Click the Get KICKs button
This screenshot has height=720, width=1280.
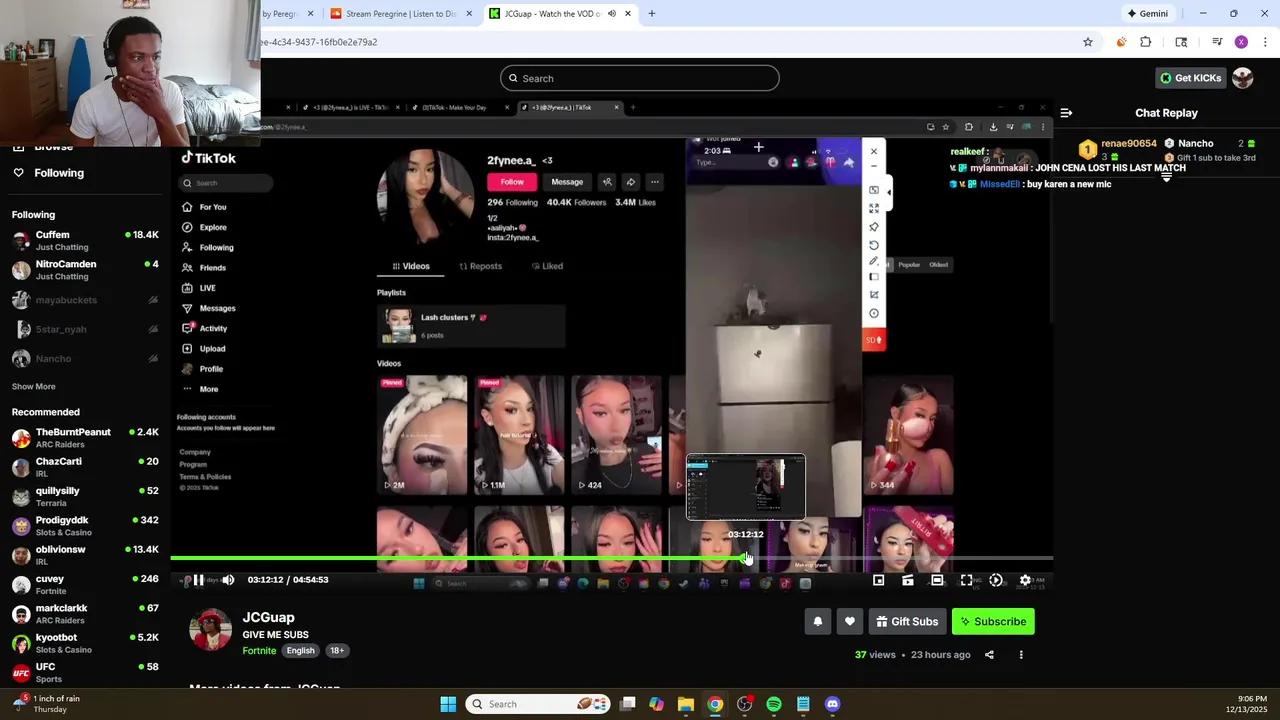pyautogui.click(x=1191, y=78)
